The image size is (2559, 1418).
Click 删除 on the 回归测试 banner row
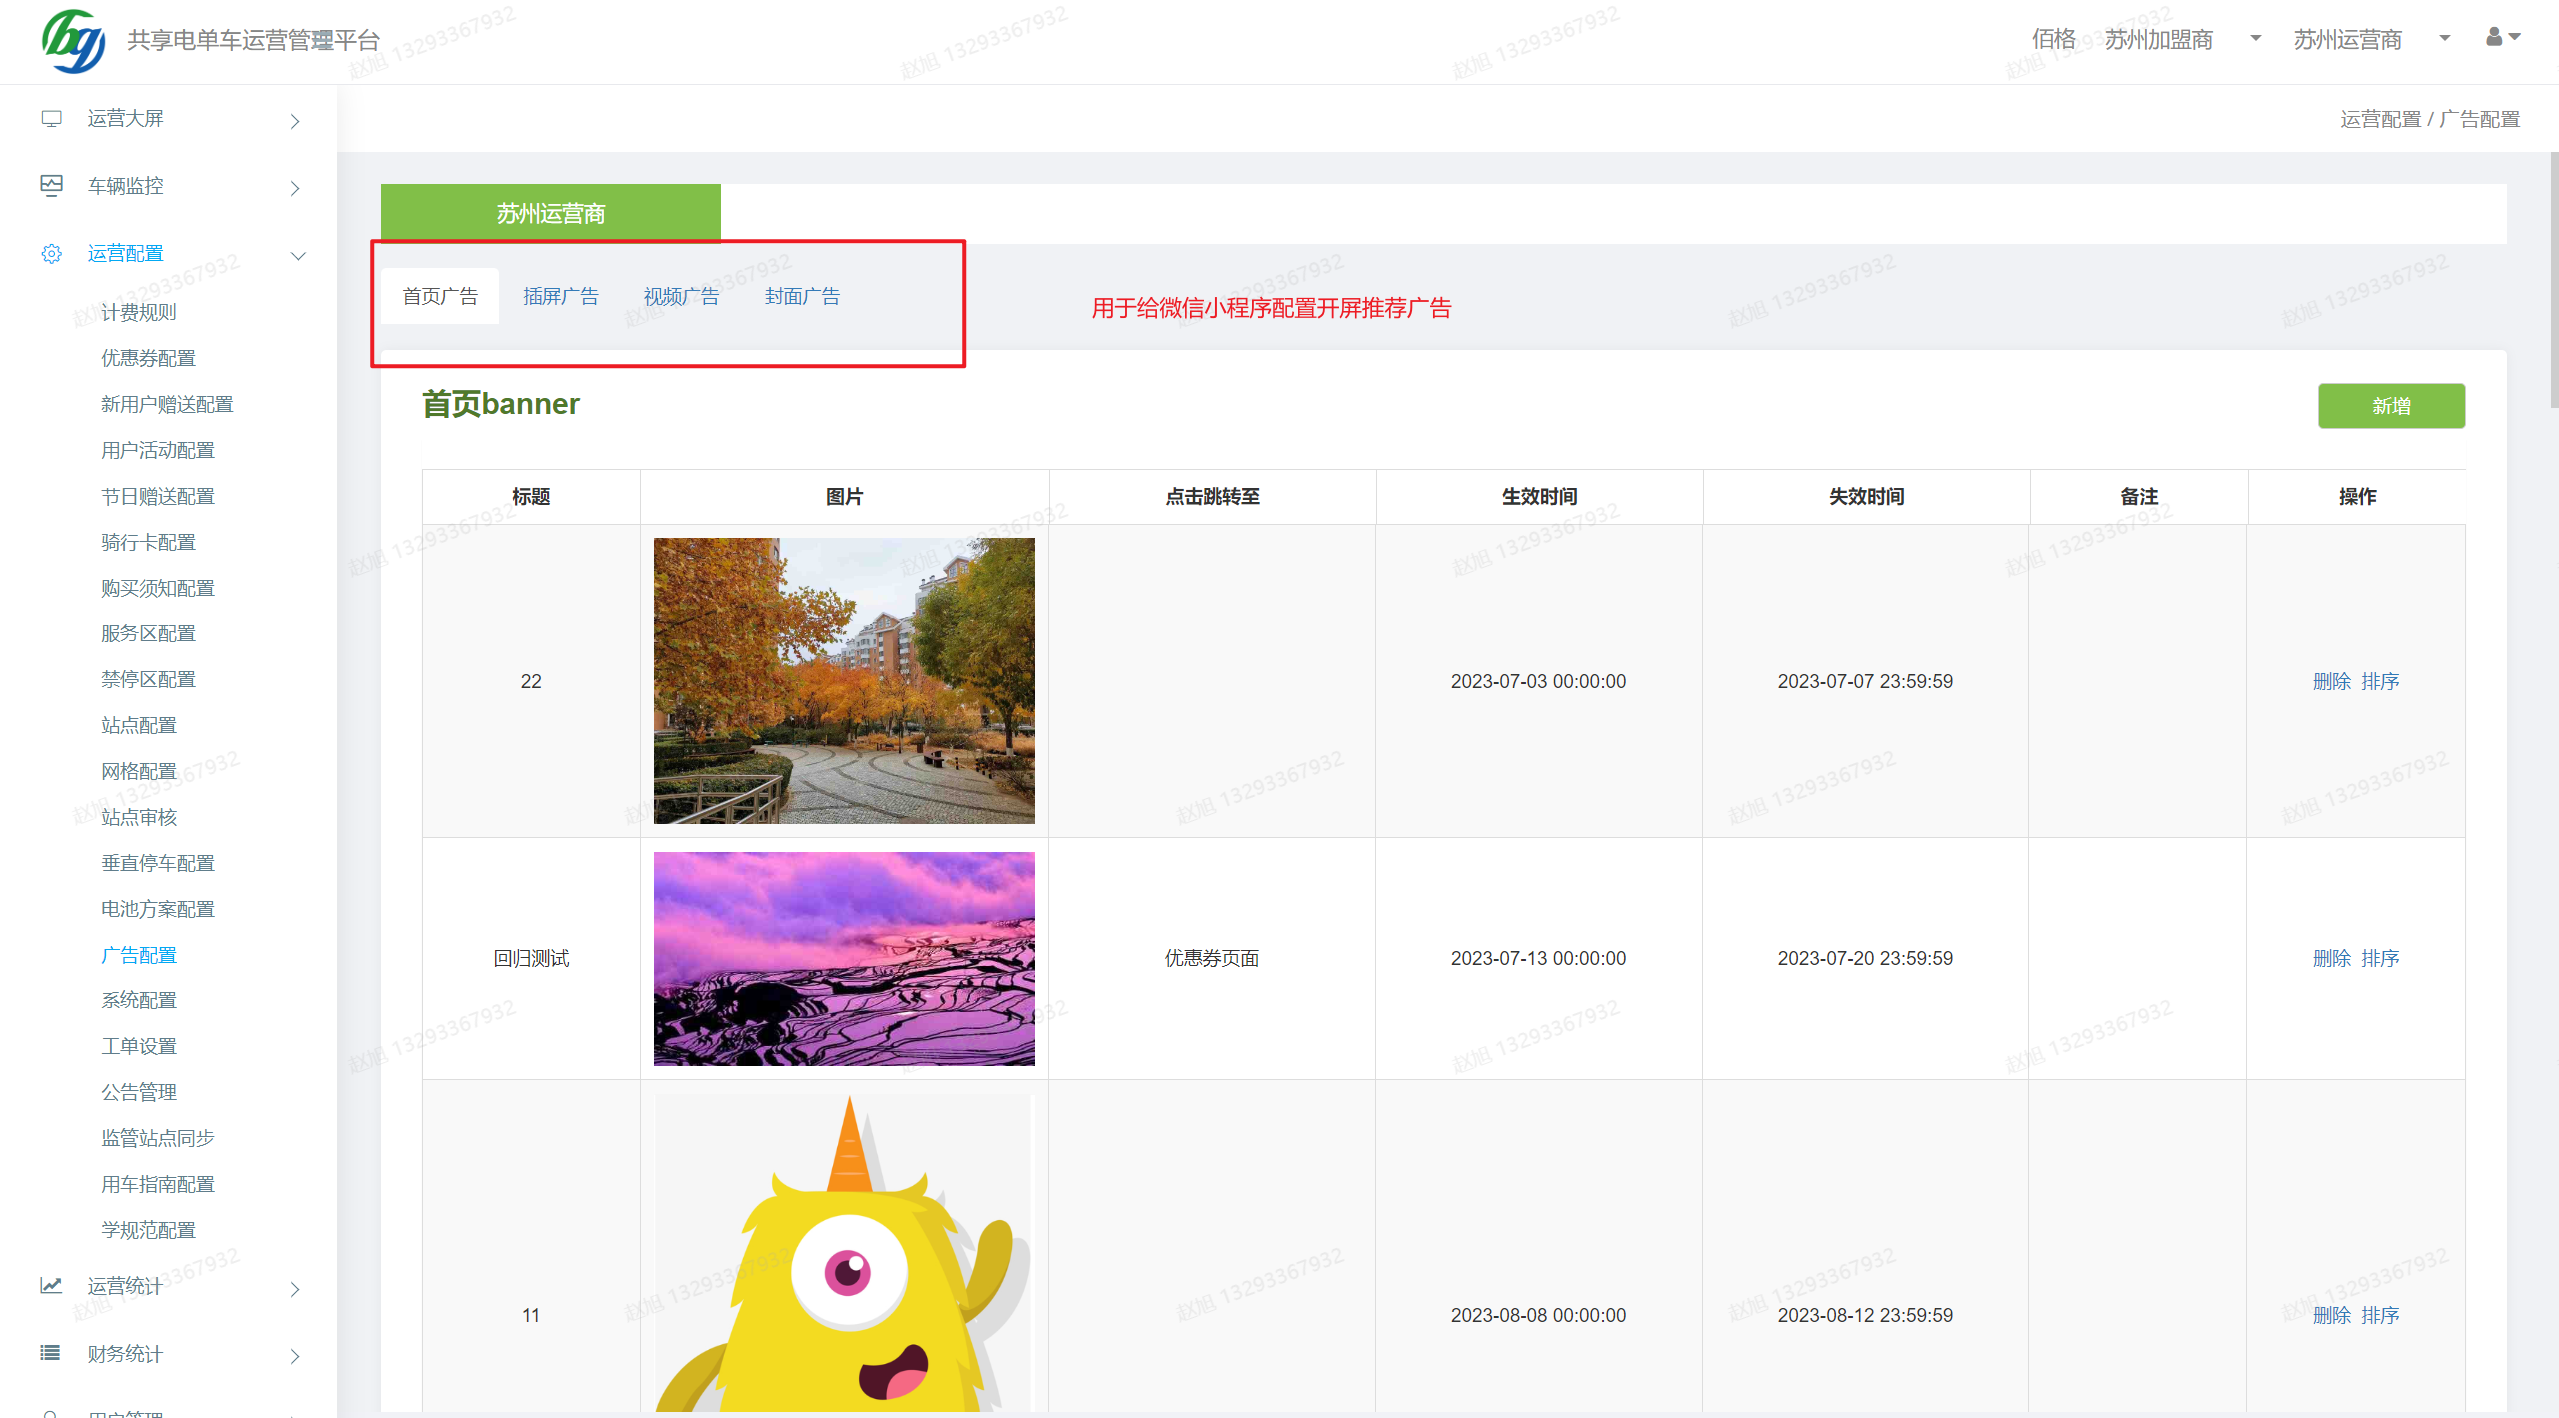tap(2332, 957)
